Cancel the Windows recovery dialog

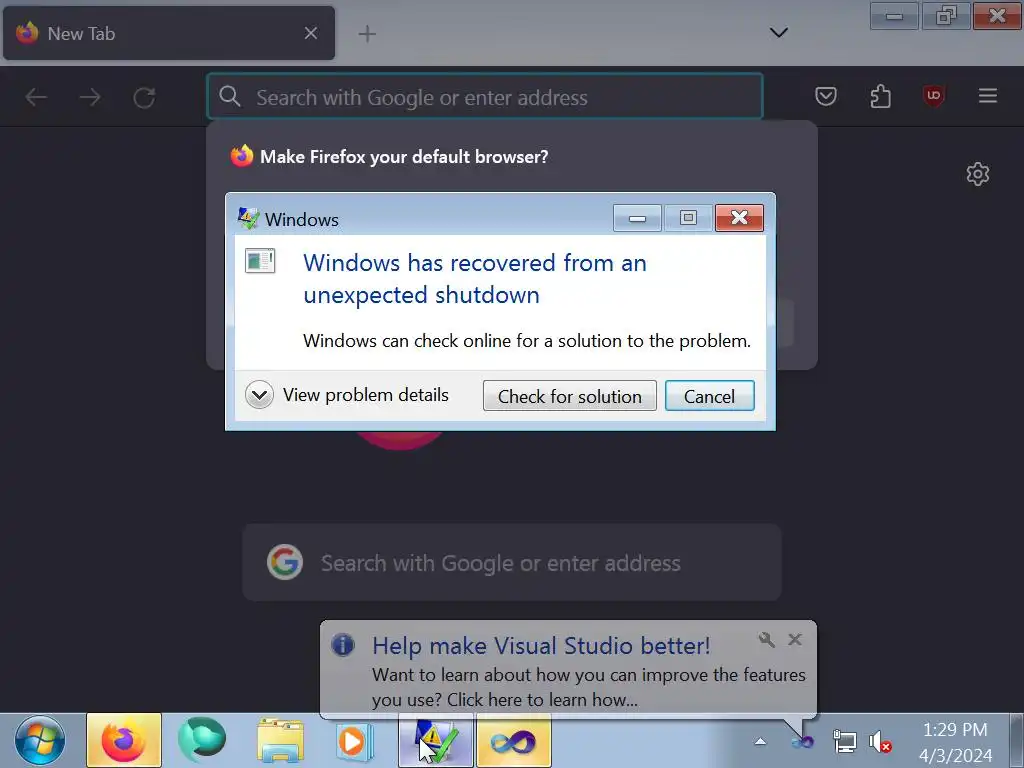tap(709, 396)
